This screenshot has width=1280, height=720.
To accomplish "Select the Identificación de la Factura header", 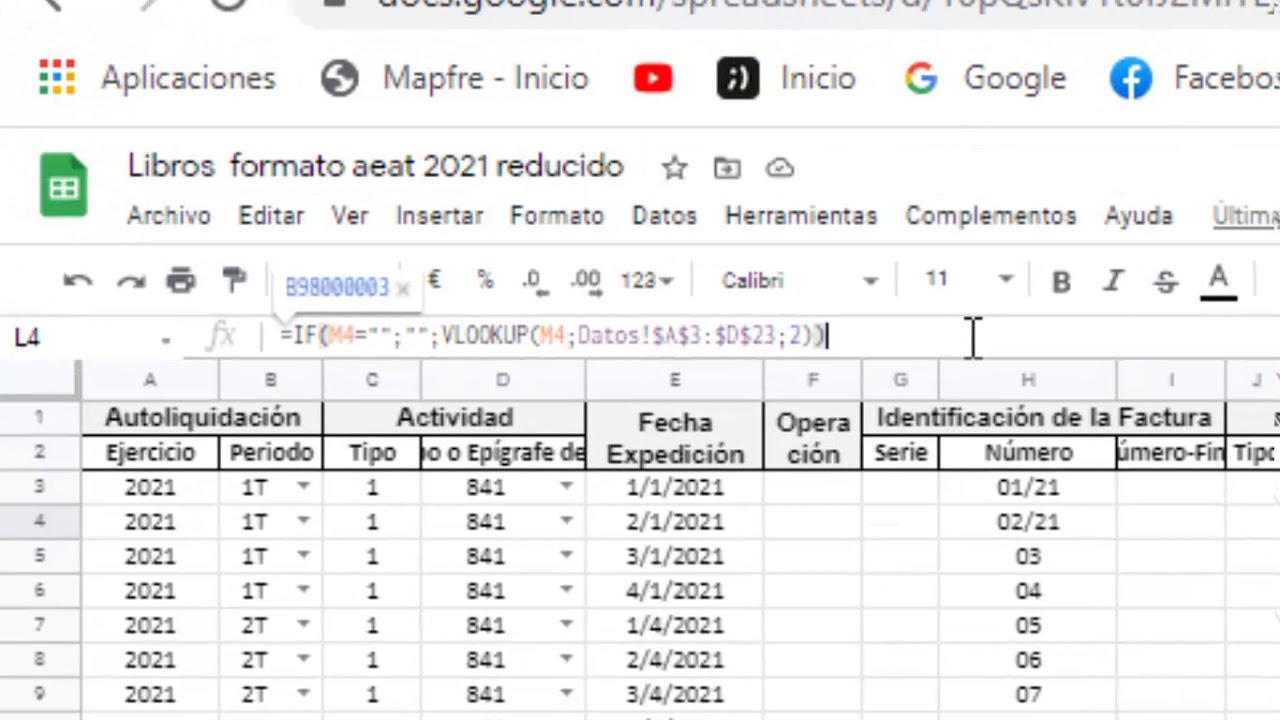I will pos(1044,418).
